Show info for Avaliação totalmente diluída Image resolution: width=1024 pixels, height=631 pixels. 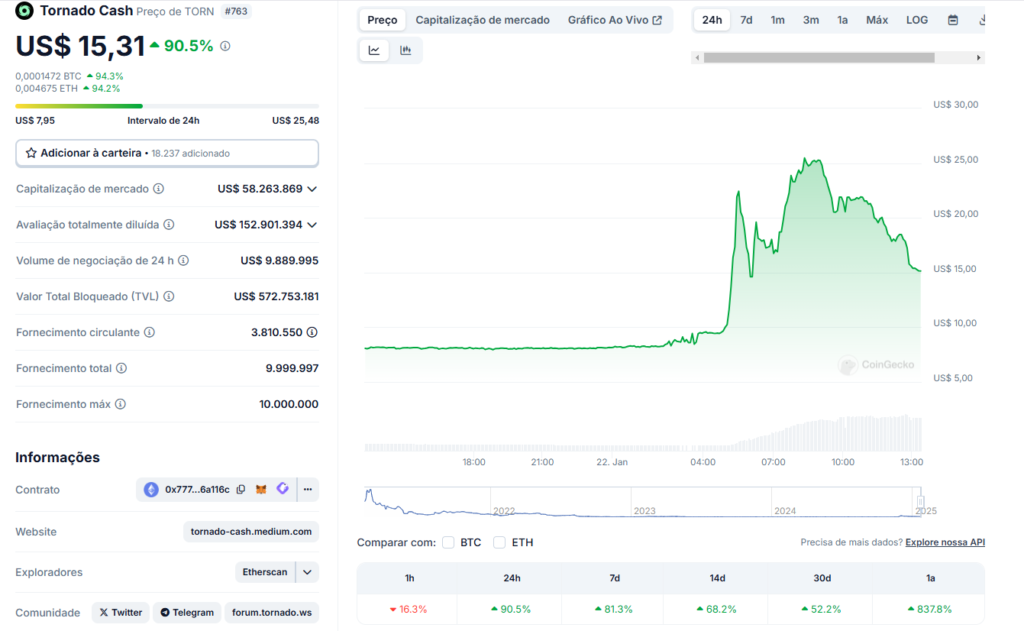coord(168,225)
